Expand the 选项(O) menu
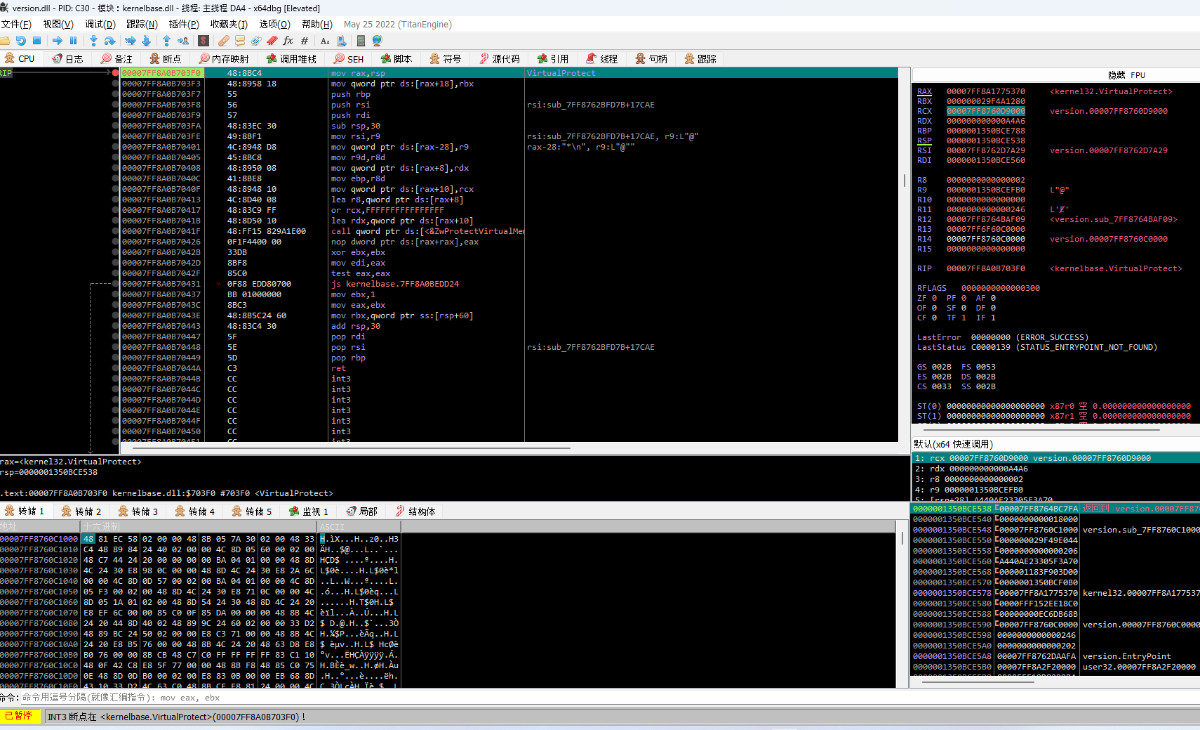This screenshot has width=1200, height=730. click(275, 24)
